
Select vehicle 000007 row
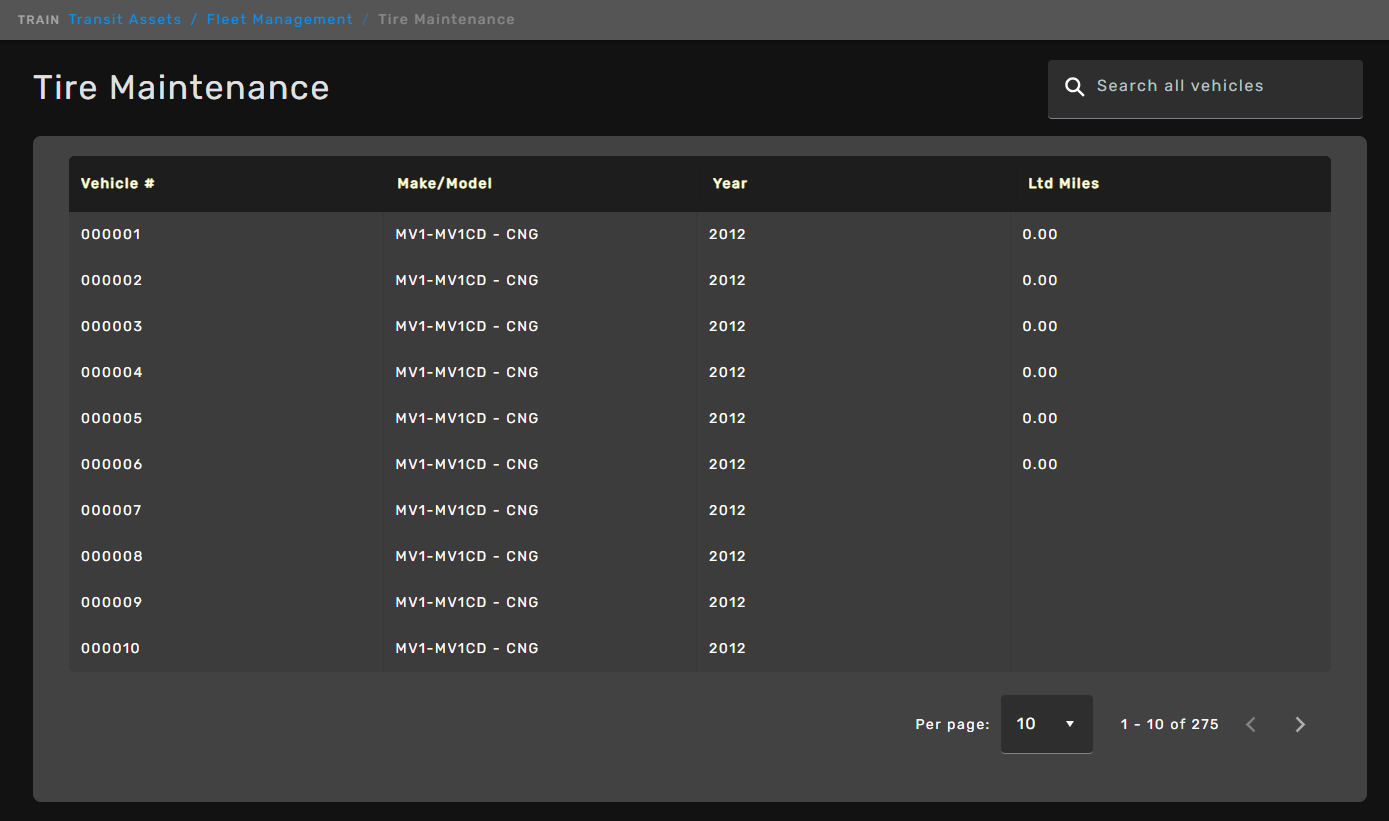pyautogui.click(x=111, y=511)
